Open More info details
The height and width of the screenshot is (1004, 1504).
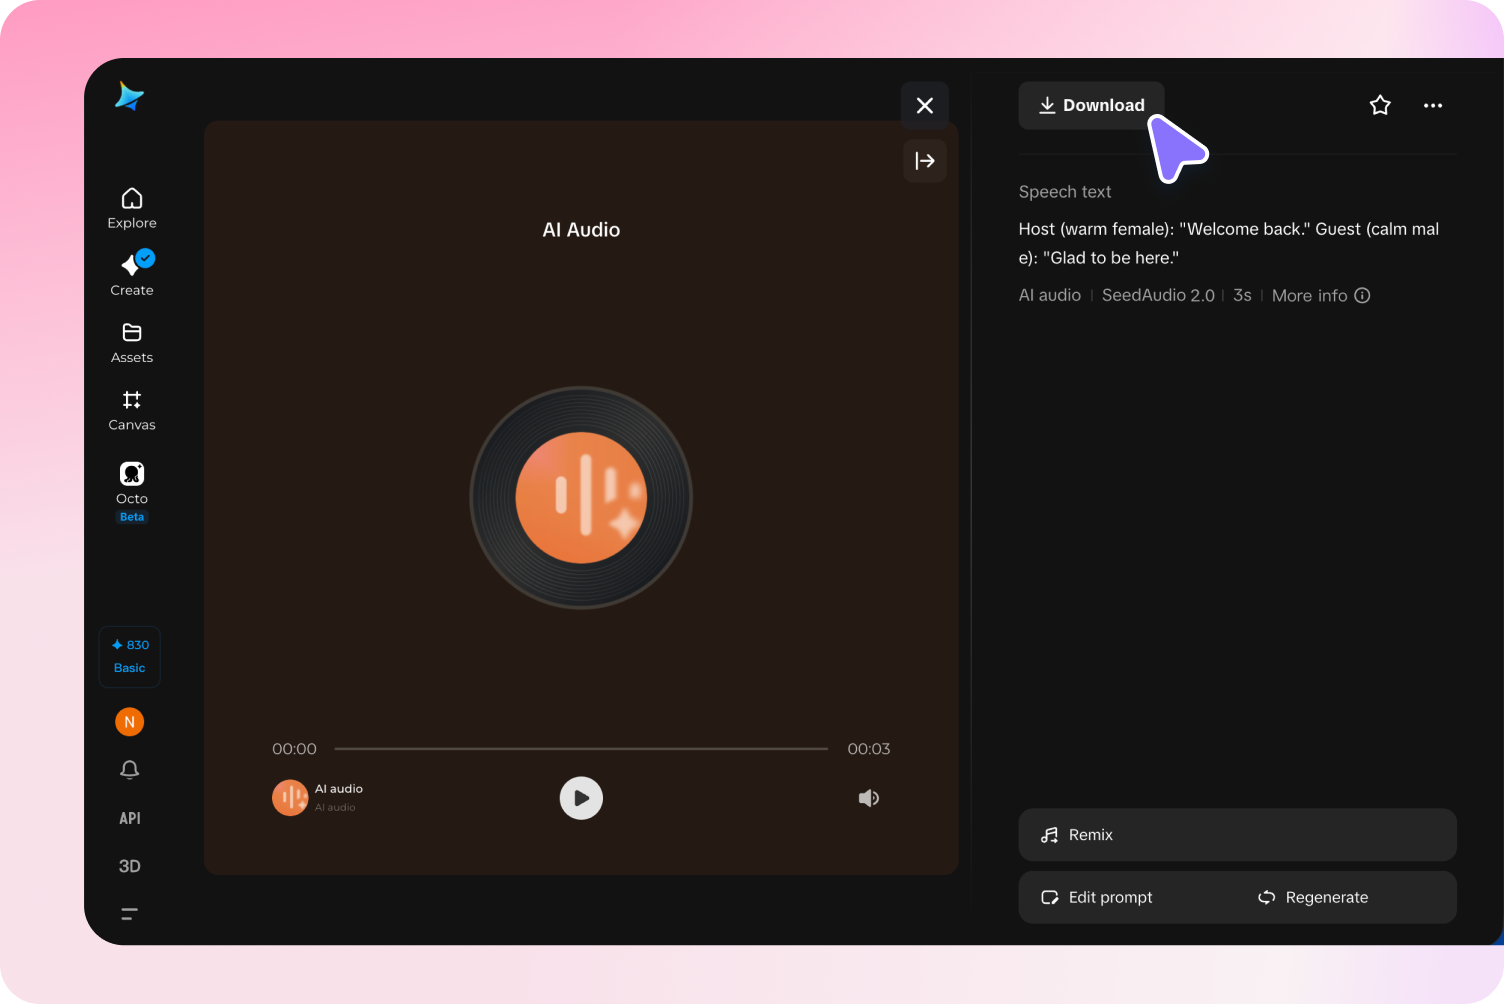pos(1321,295)
